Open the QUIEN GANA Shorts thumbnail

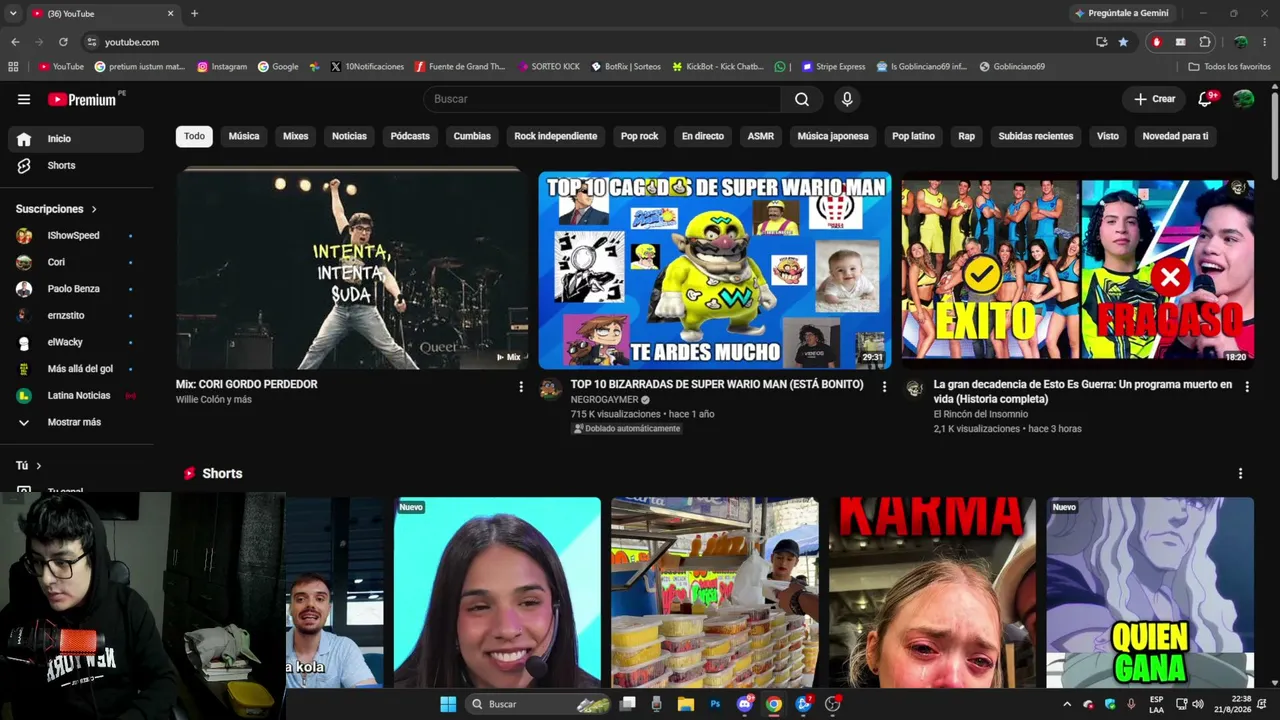1150,592
